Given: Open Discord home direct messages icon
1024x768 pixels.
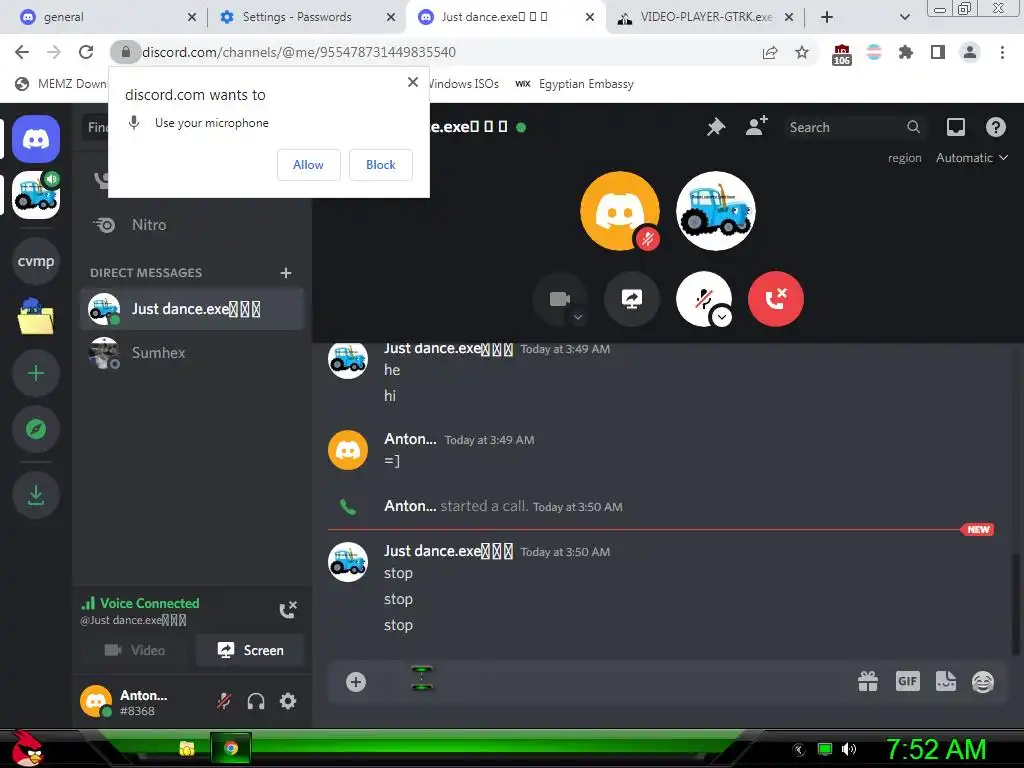Looking at the screenshot, I should [36, 139].
